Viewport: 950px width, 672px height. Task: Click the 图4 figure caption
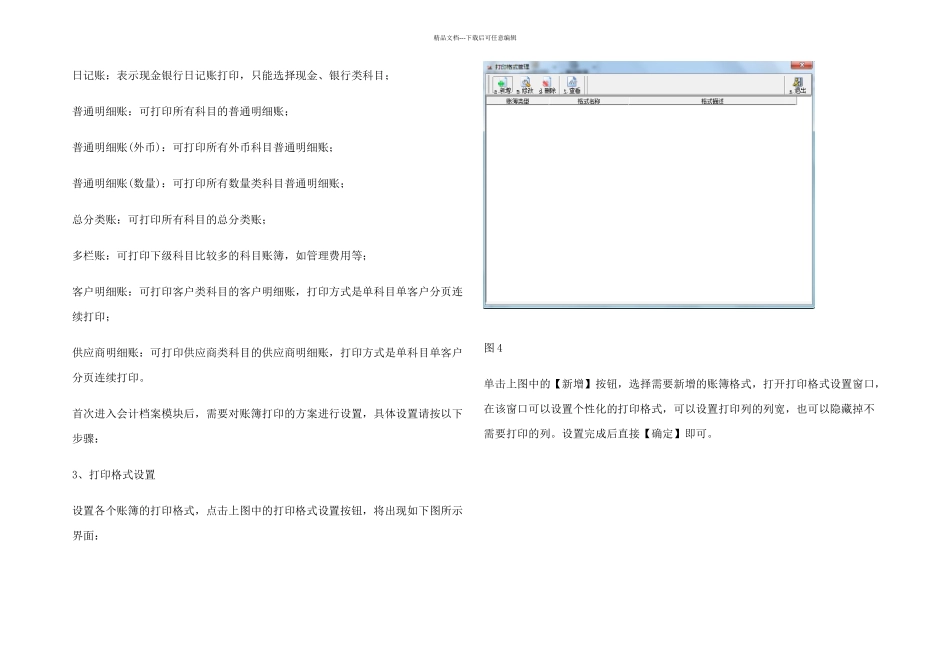[493, 348]
